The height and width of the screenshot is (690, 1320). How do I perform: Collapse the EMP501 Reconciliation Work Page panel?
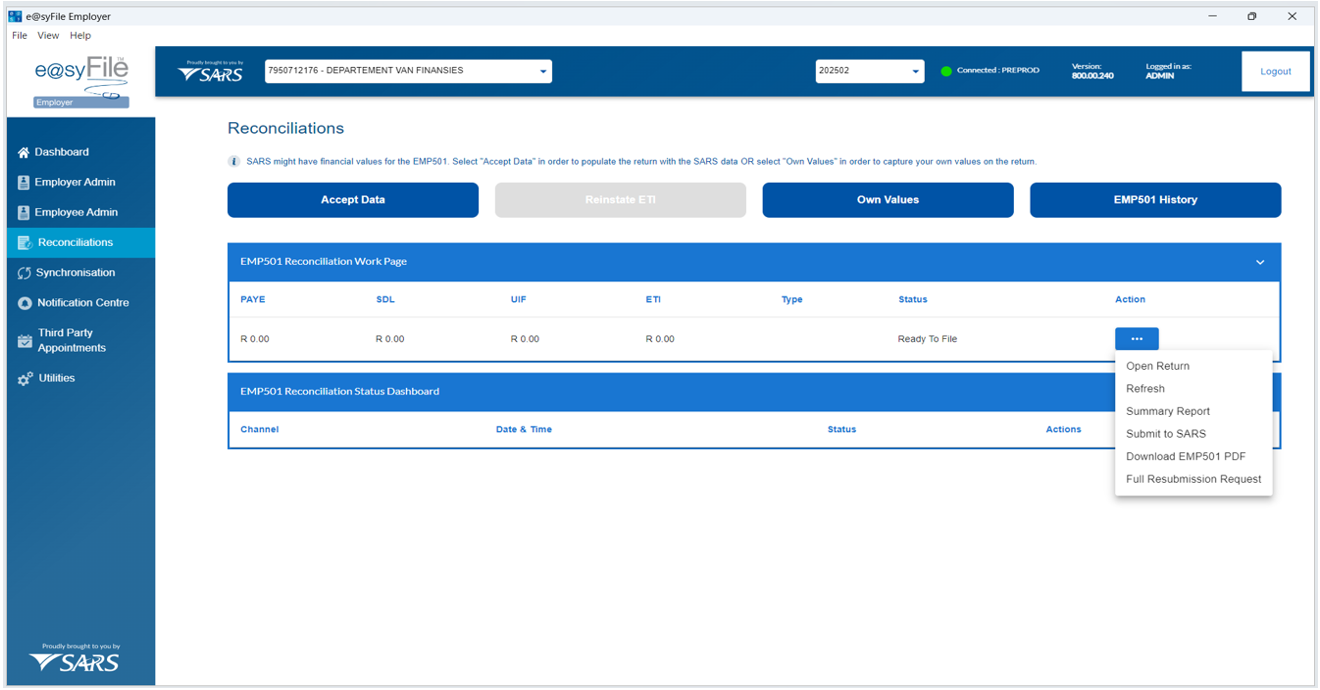point(1260,263)
